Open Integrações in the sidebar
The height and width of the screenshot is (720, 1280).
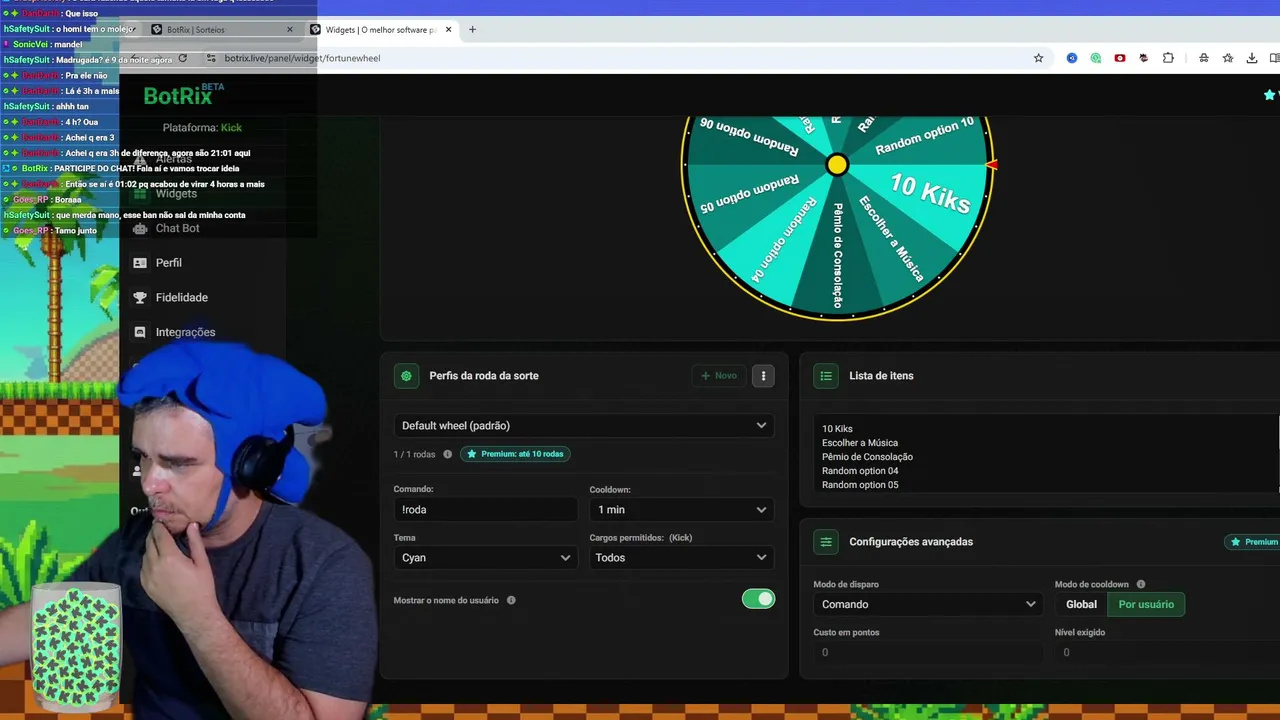tap(185, 332)
